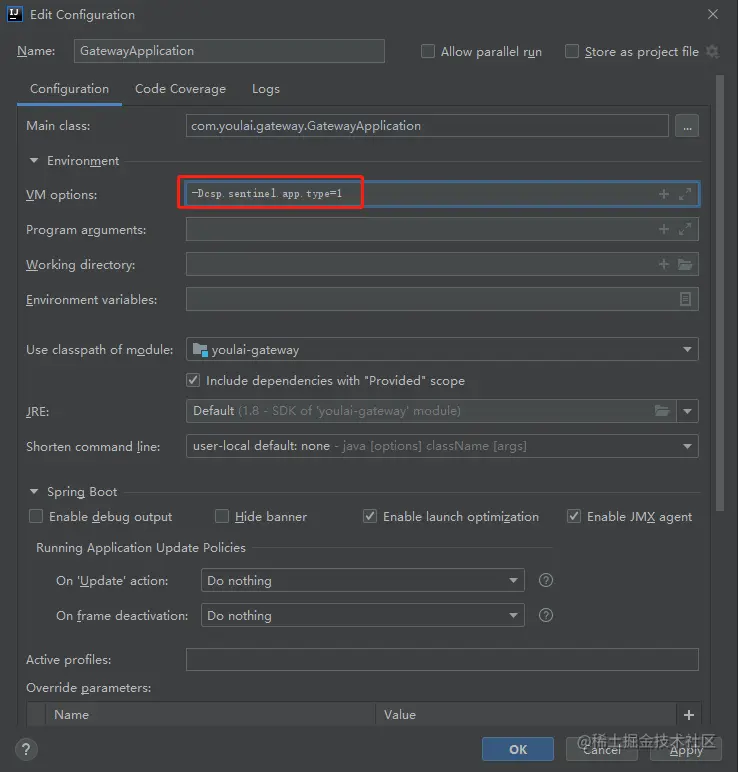Add an override parameter with plus icon
Viewport: 738px width, 772px height.
tap(689, 715)
